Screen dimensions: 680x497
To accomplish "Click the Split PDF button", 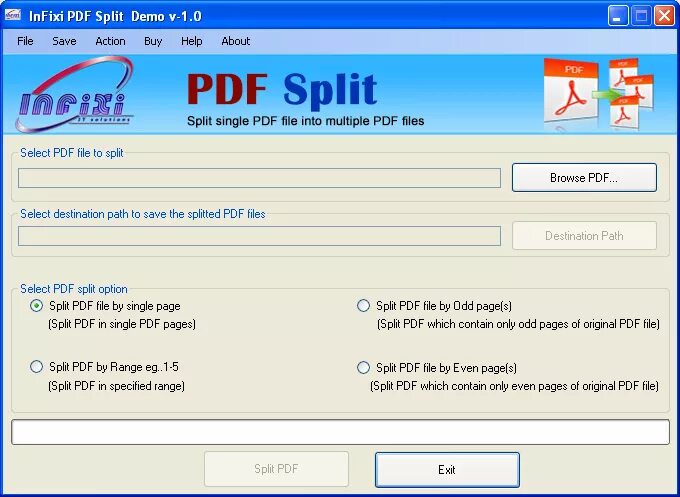I will [276, 469].
